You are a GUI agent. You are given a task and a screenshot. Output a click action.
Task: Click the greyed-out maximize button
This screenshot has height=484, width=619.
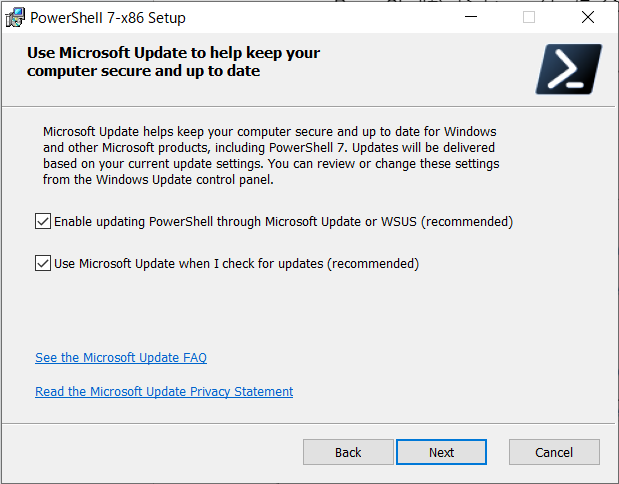(x=529, y=17)
